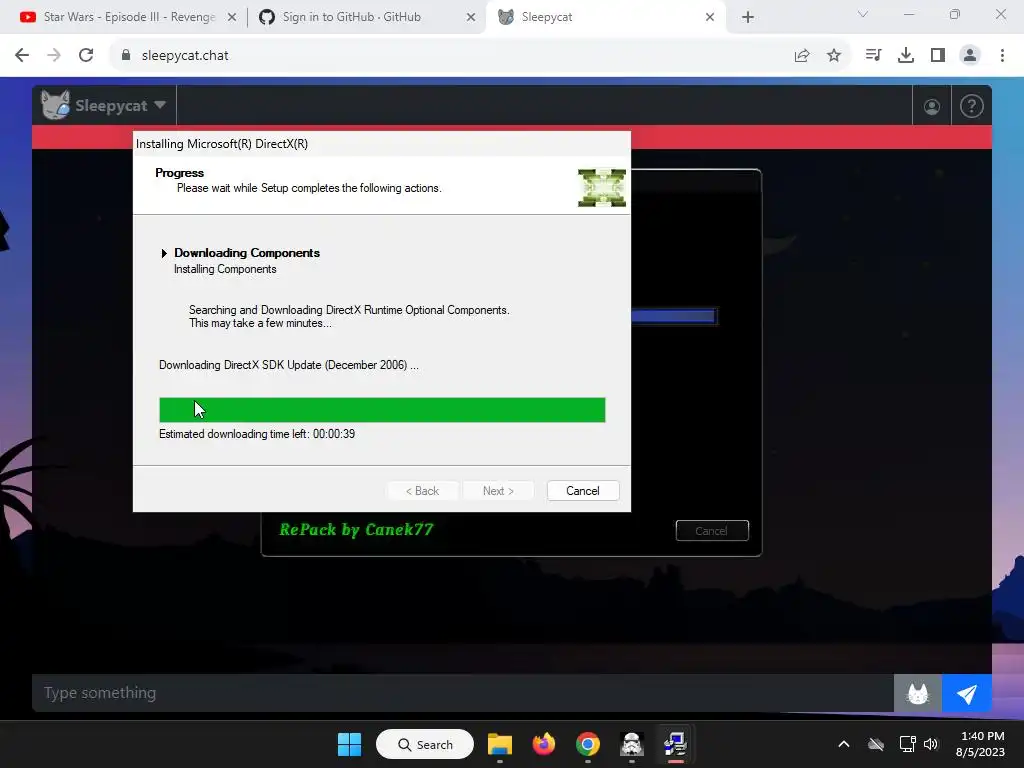Open network status tray icon

tap(907, 744)
